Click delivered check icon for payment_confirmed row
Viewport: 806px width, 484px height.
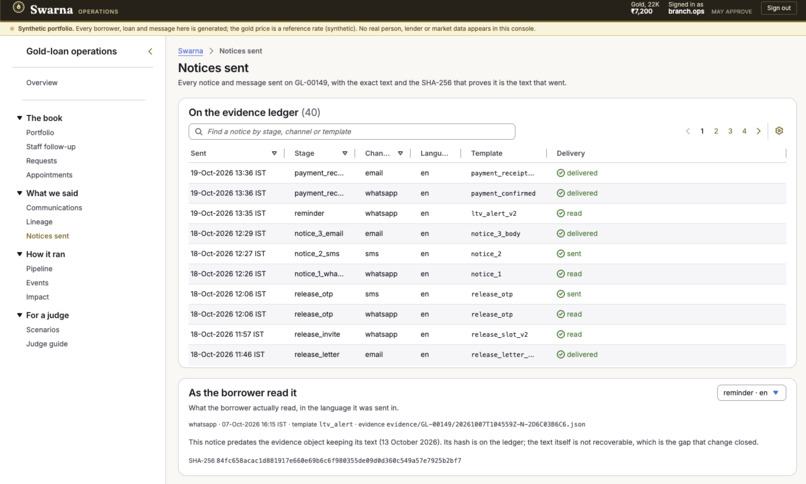[x=561, y=193]
